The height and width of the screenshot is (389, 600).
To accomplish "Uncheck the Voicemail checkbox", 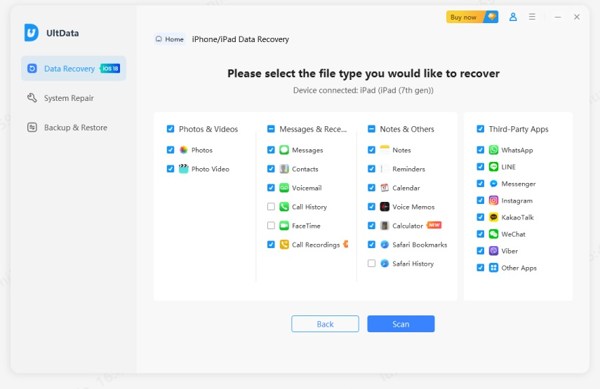I will click(x=271, y=187).
